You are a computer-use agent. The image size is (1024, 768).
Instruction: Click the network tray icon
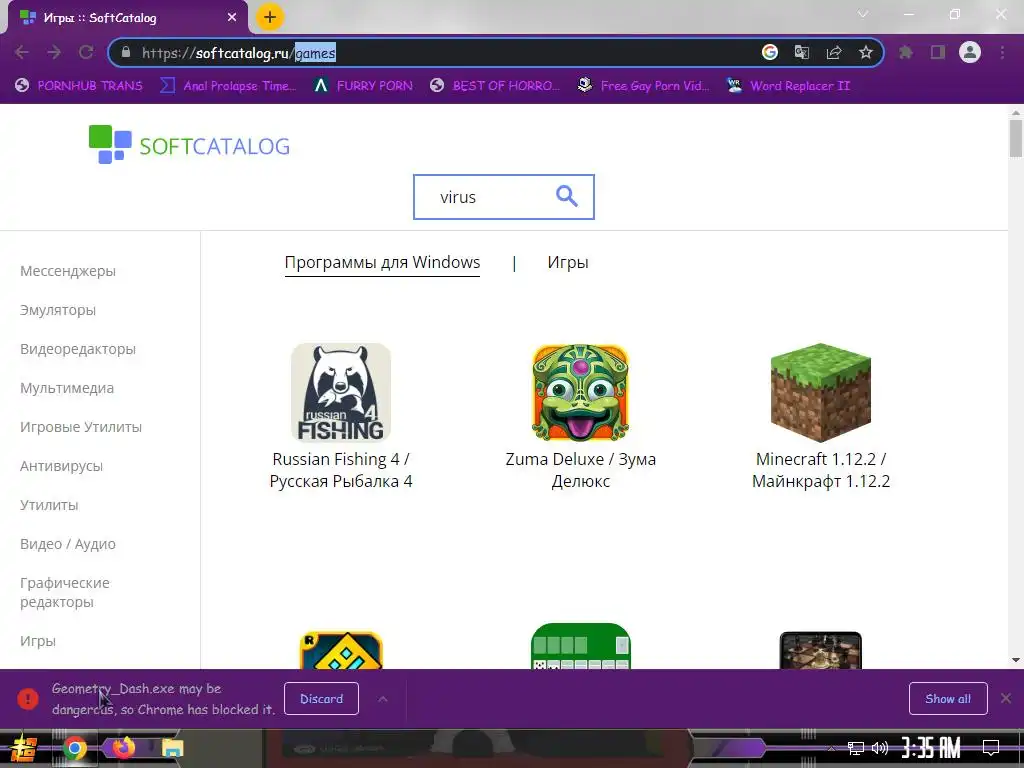point(855,748)
